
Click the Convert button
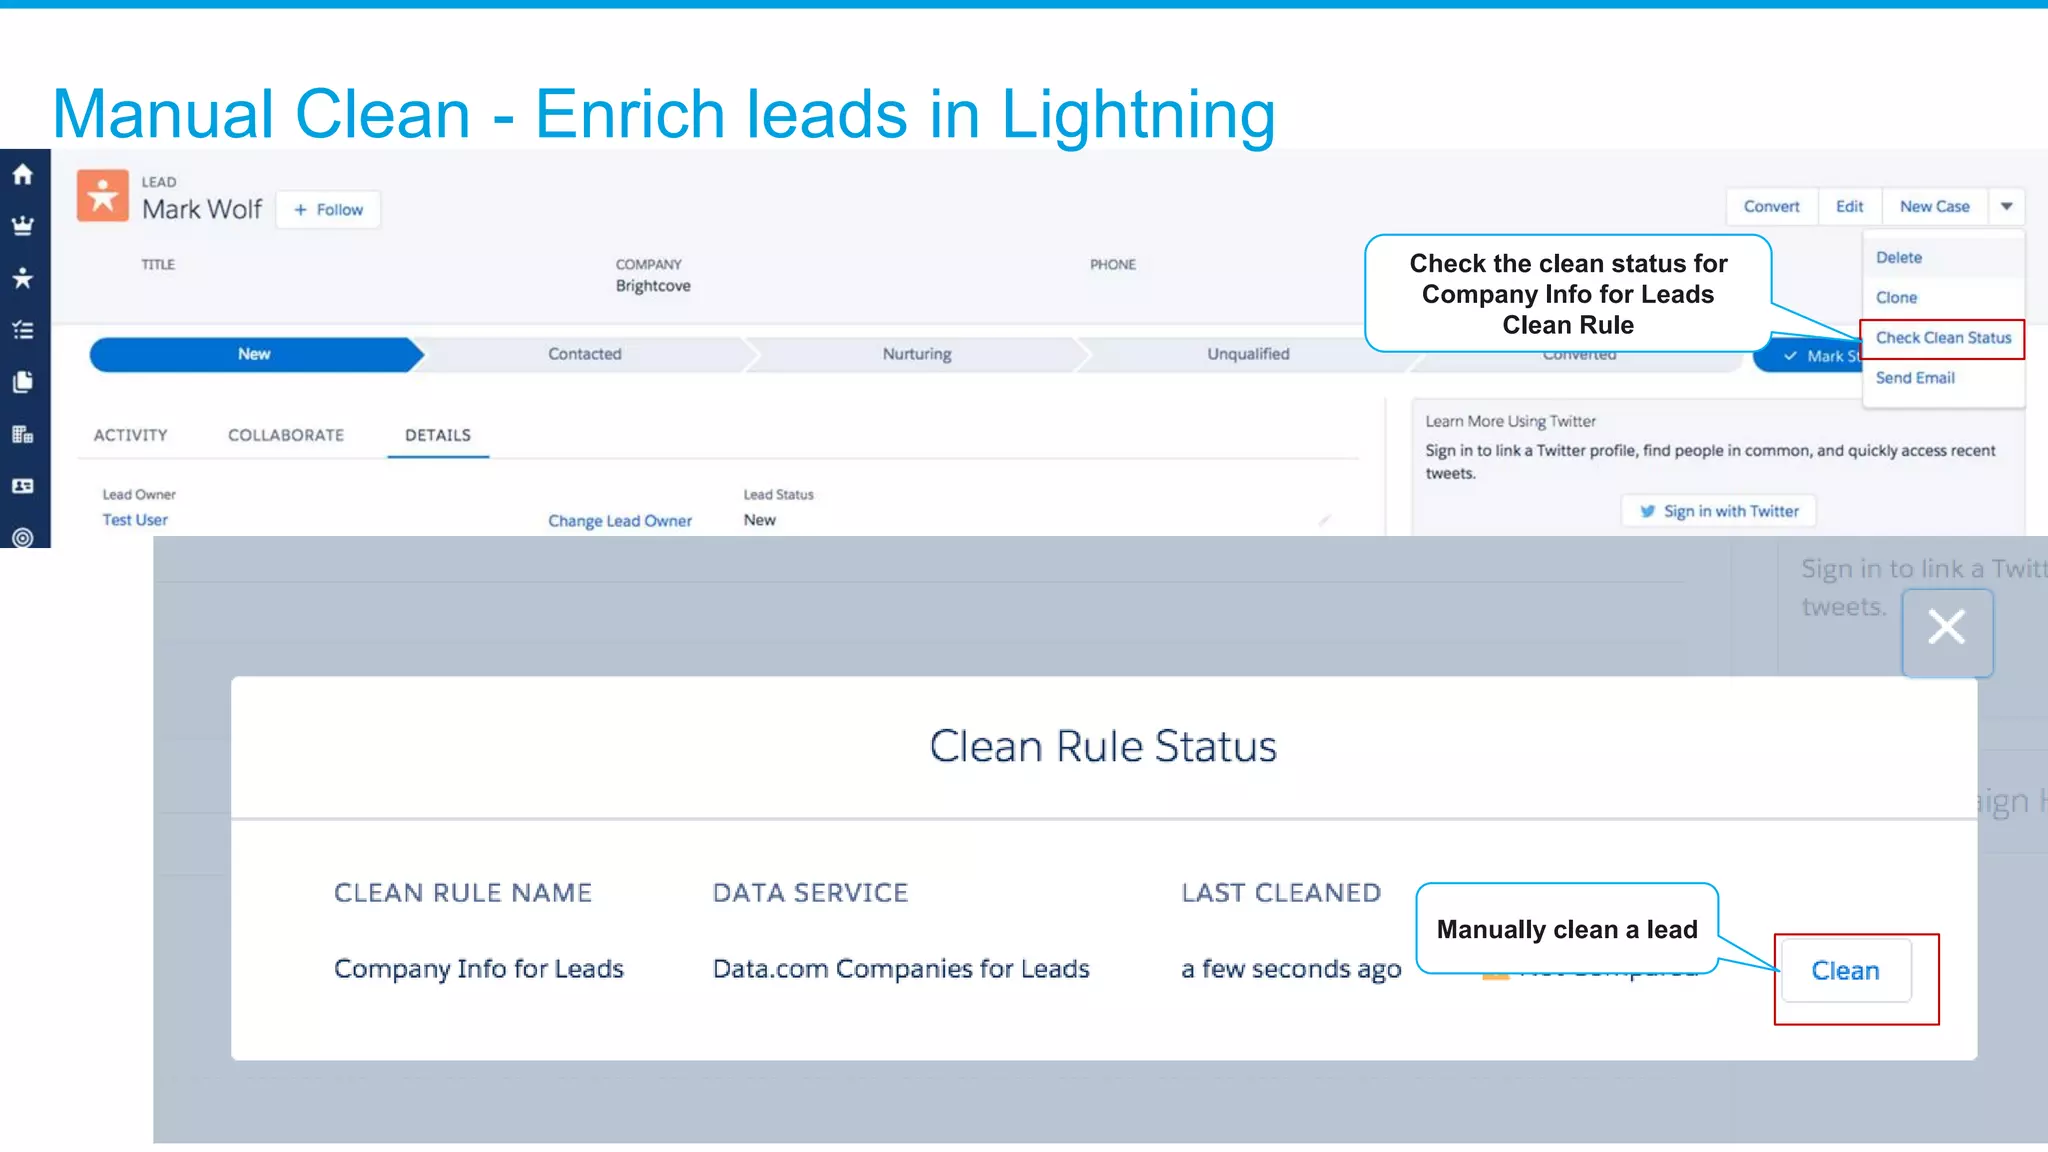point(1772,206)
